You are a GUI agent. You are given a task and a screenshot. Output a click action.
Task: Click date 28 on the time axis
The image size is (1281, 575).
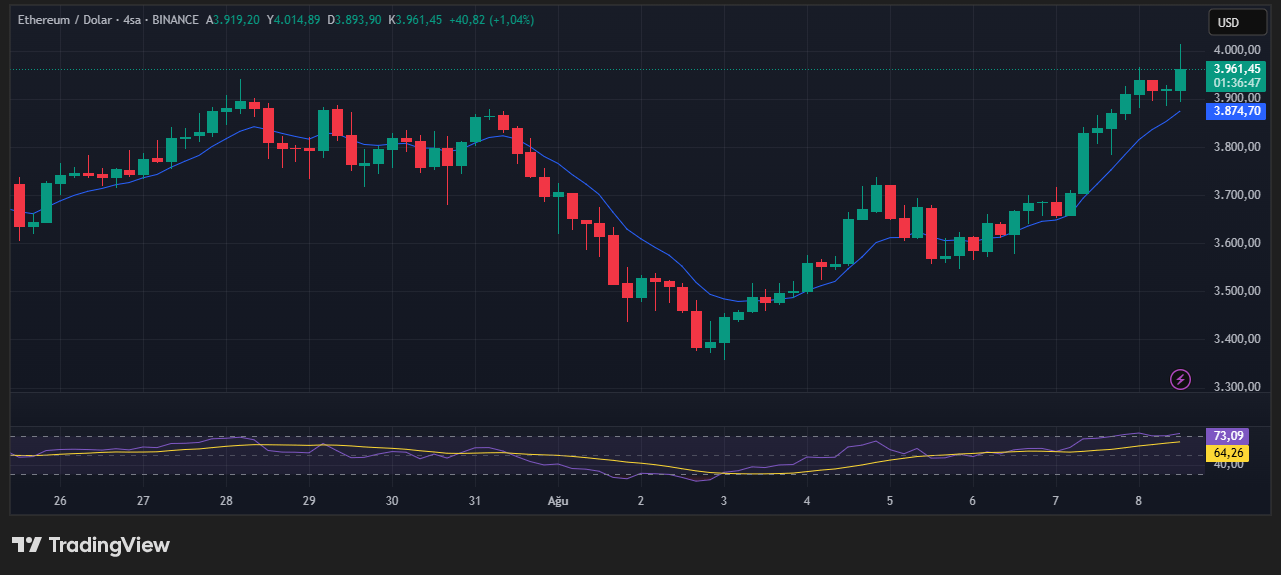[x=226, y=500]
